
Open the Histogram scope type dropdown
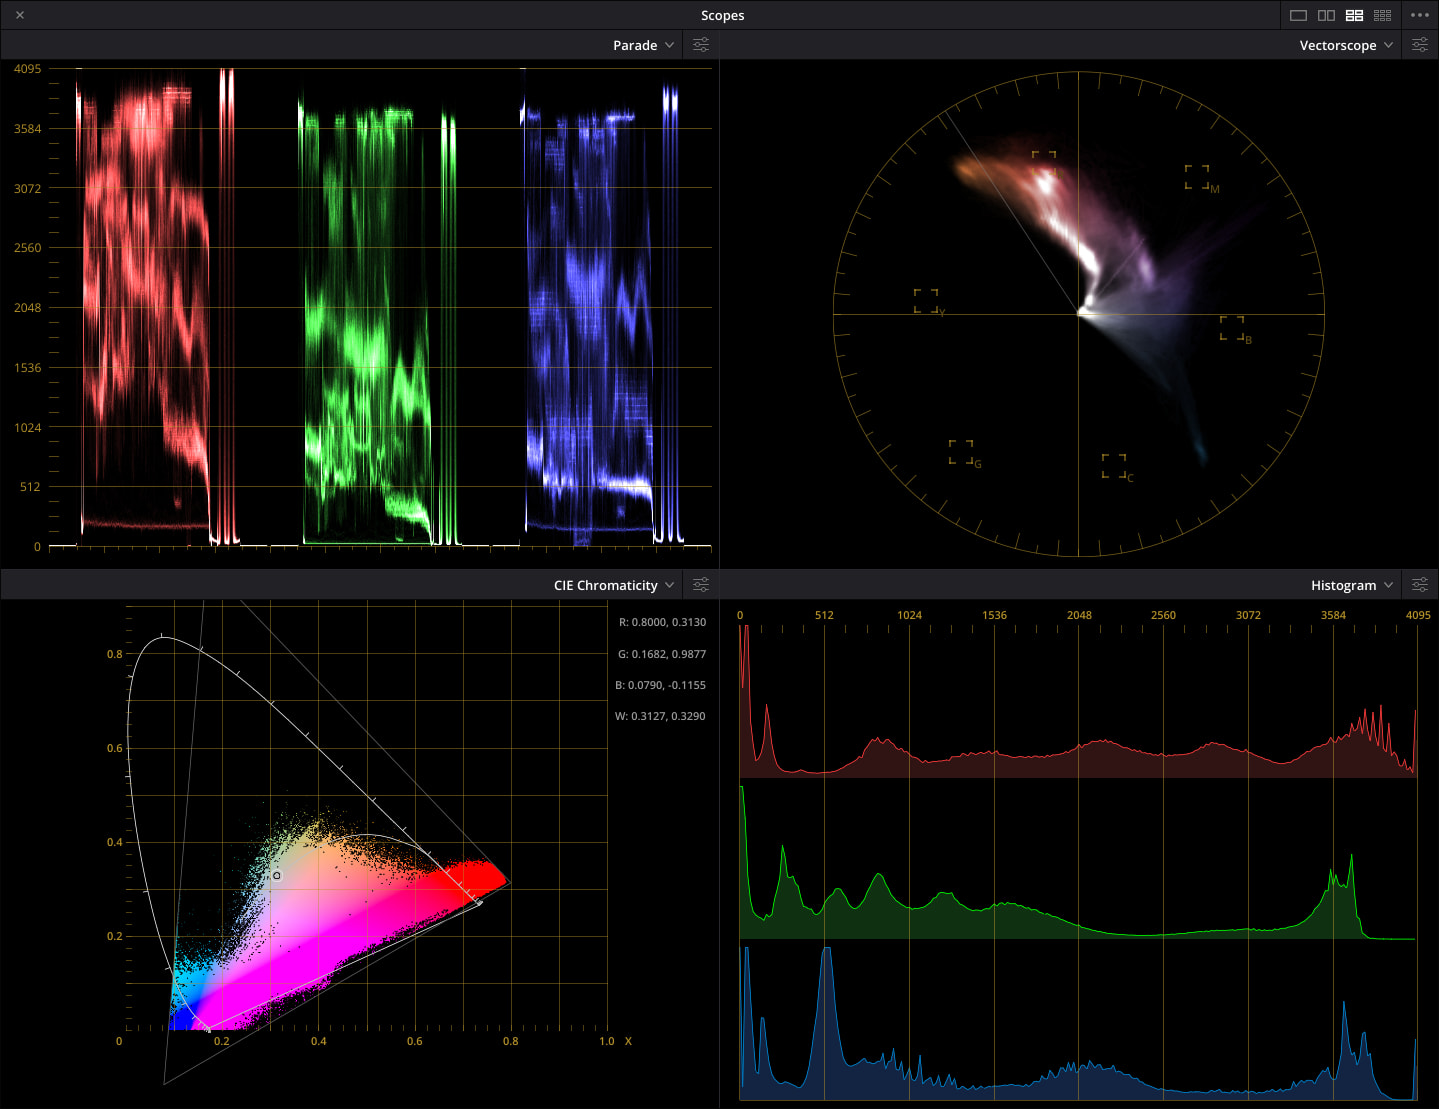(1351, 585)
